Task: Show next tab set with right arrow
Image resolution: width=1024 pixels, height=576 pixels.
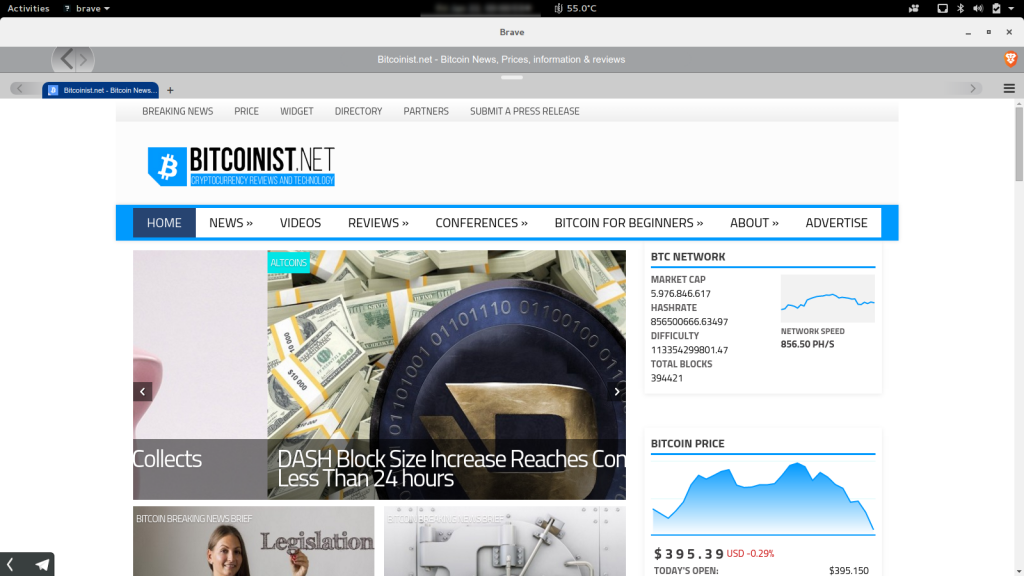Action: [972, 88]
